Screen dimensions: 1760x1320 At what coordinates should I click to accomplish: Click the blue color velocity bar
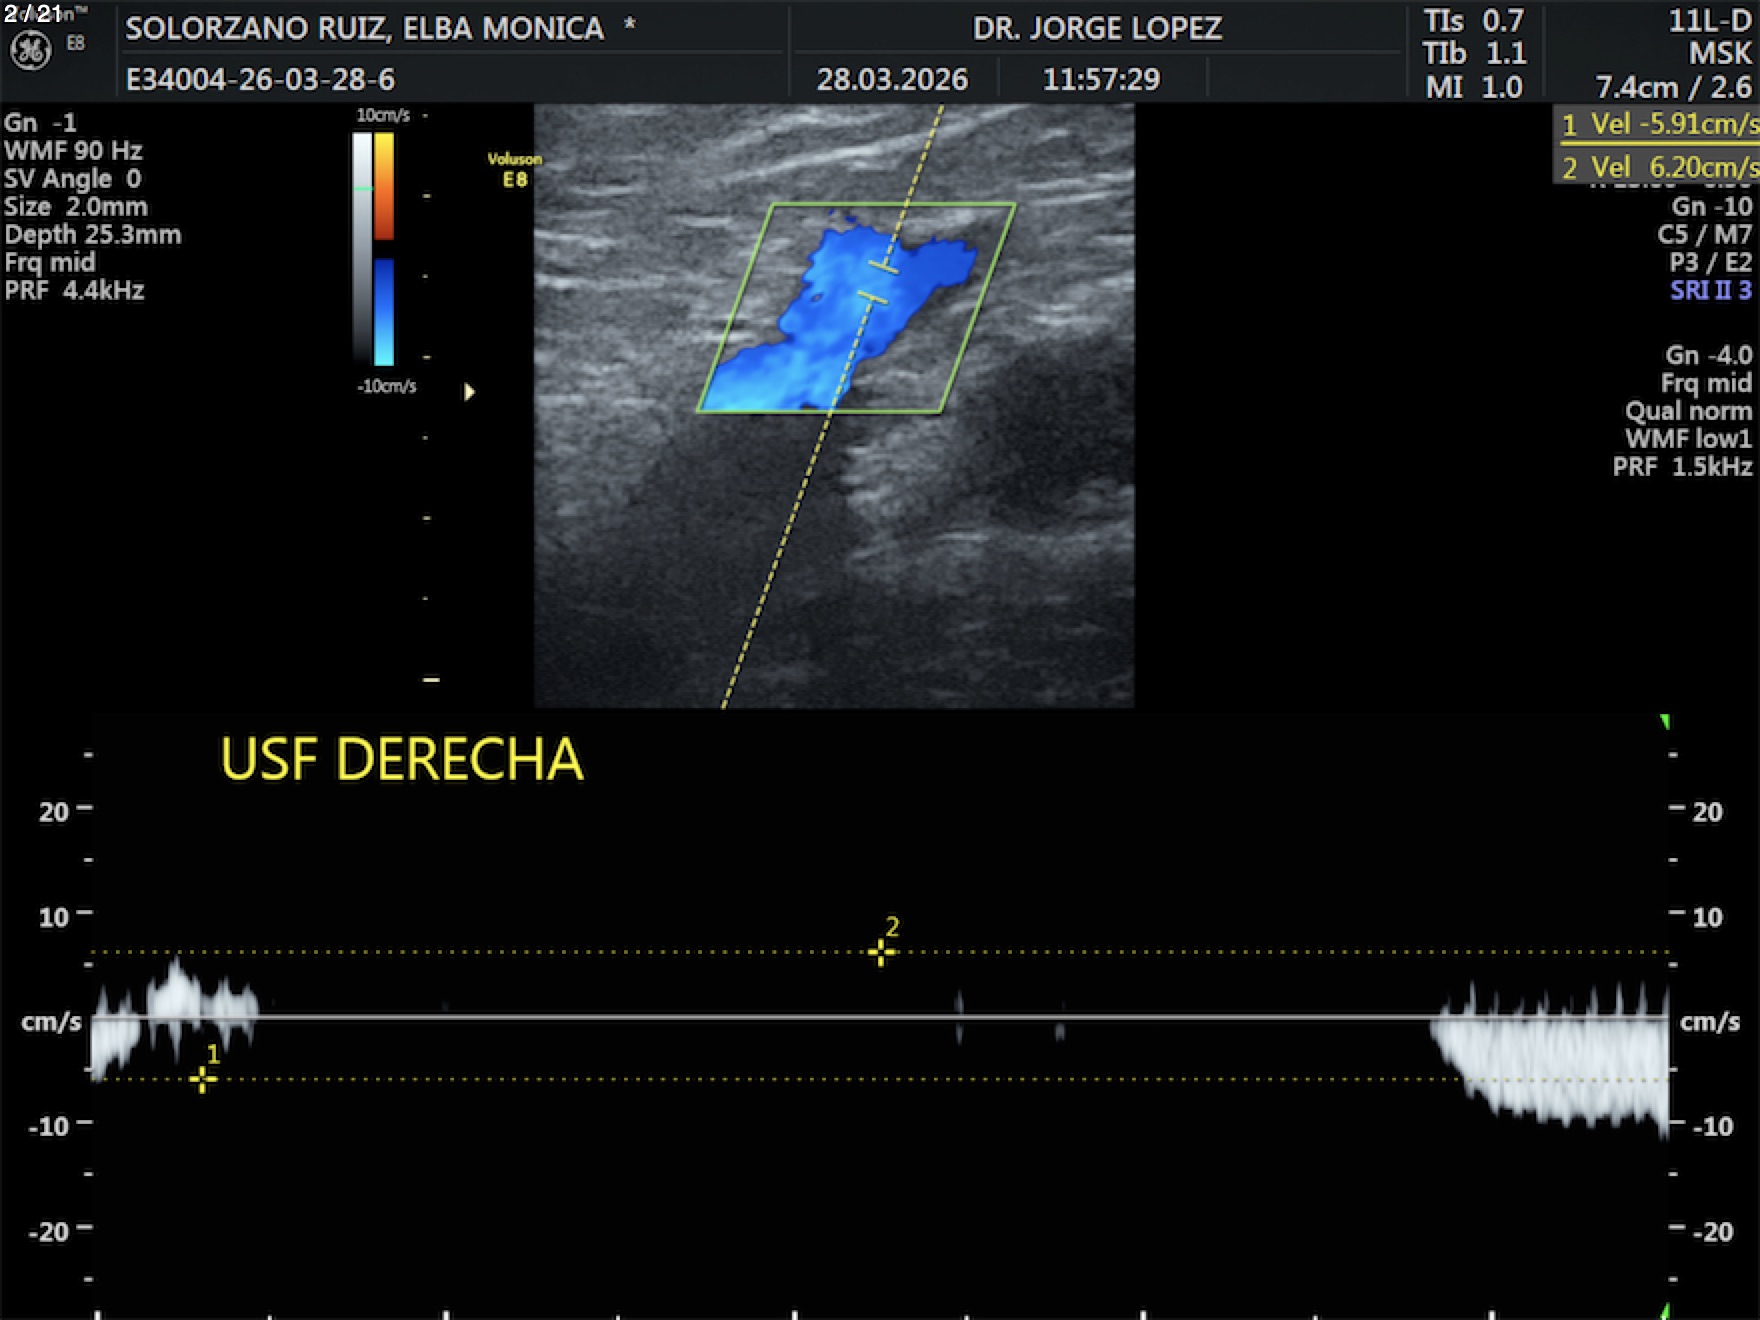(x=384, y=312)
